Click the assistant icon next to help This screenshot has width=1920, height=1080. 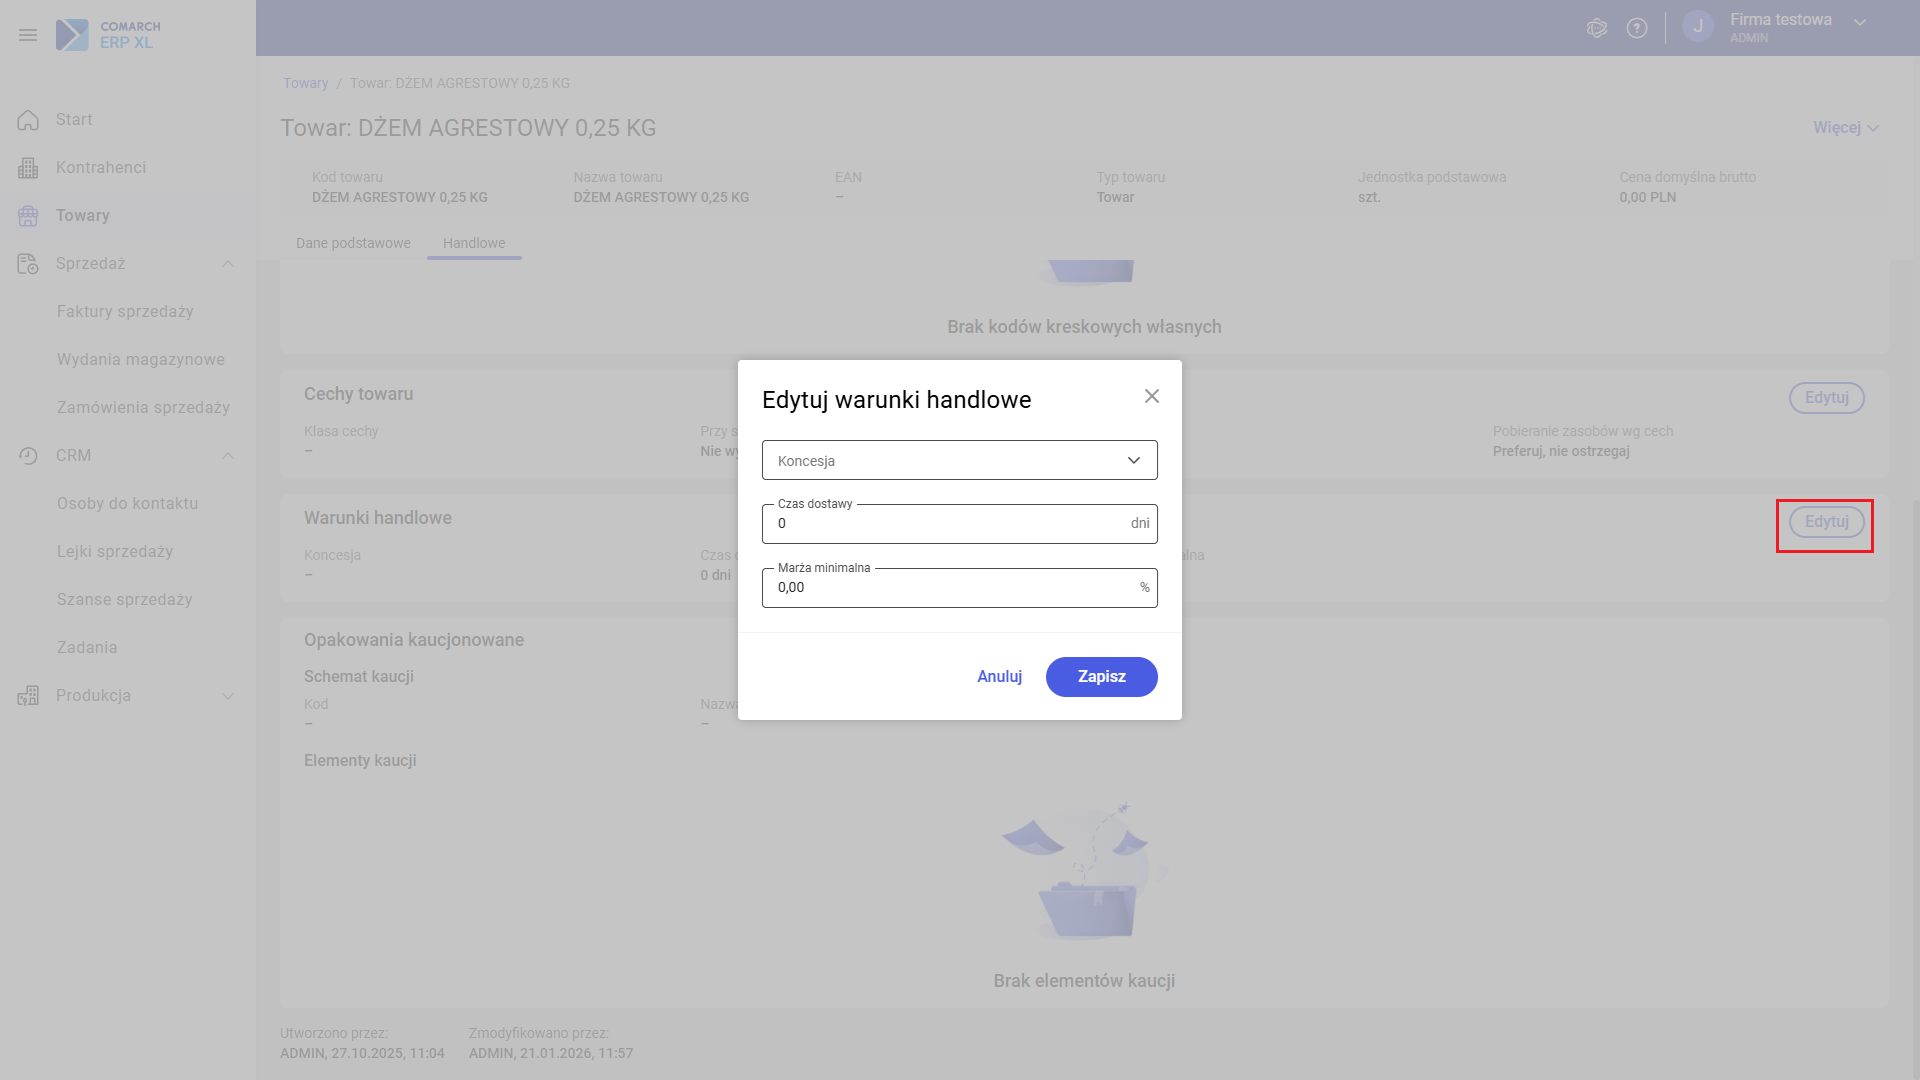click(x=1597, y=28)
